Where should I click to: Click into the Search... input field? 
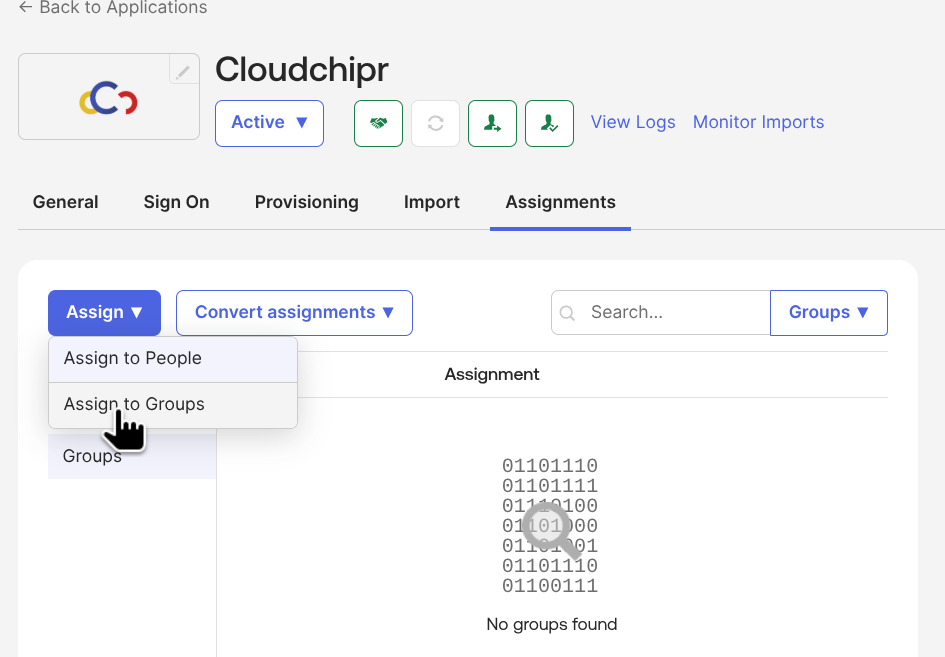pyautogui.click(x=661, y=313)
